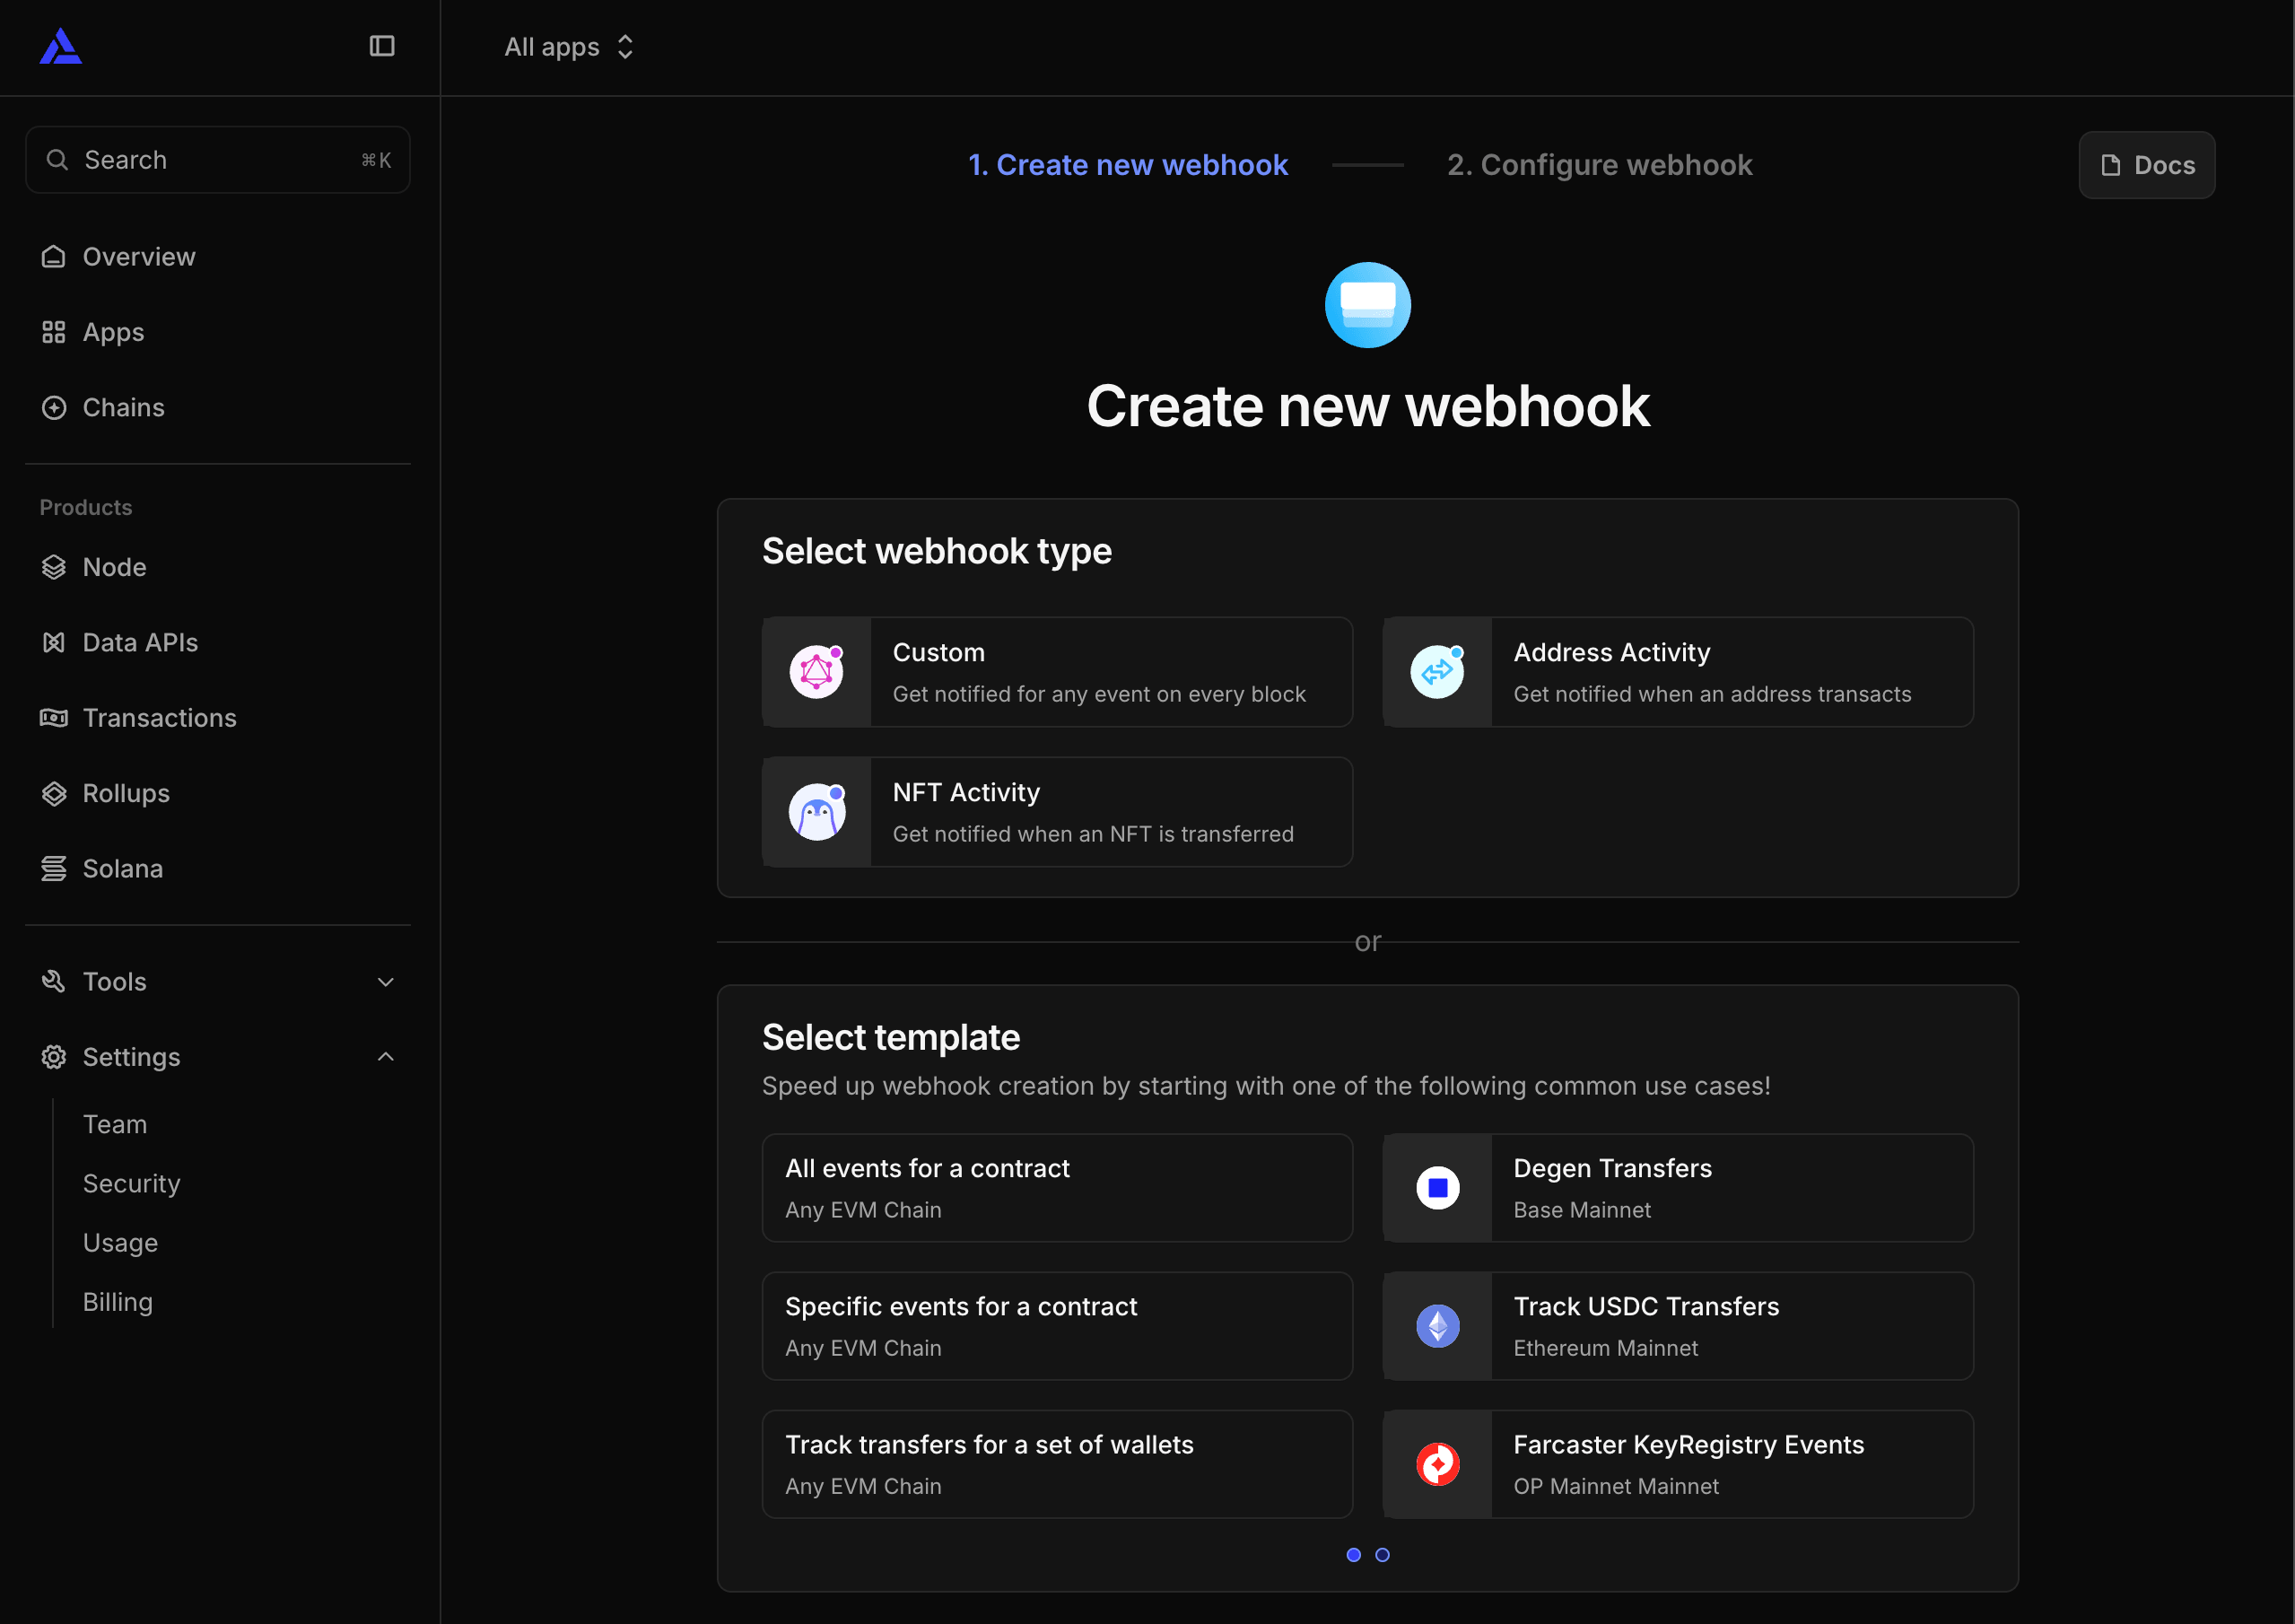Click the Alchemy logo icon
The height and width of the screenshot is (1624, 2295).
tap(61, 46)
